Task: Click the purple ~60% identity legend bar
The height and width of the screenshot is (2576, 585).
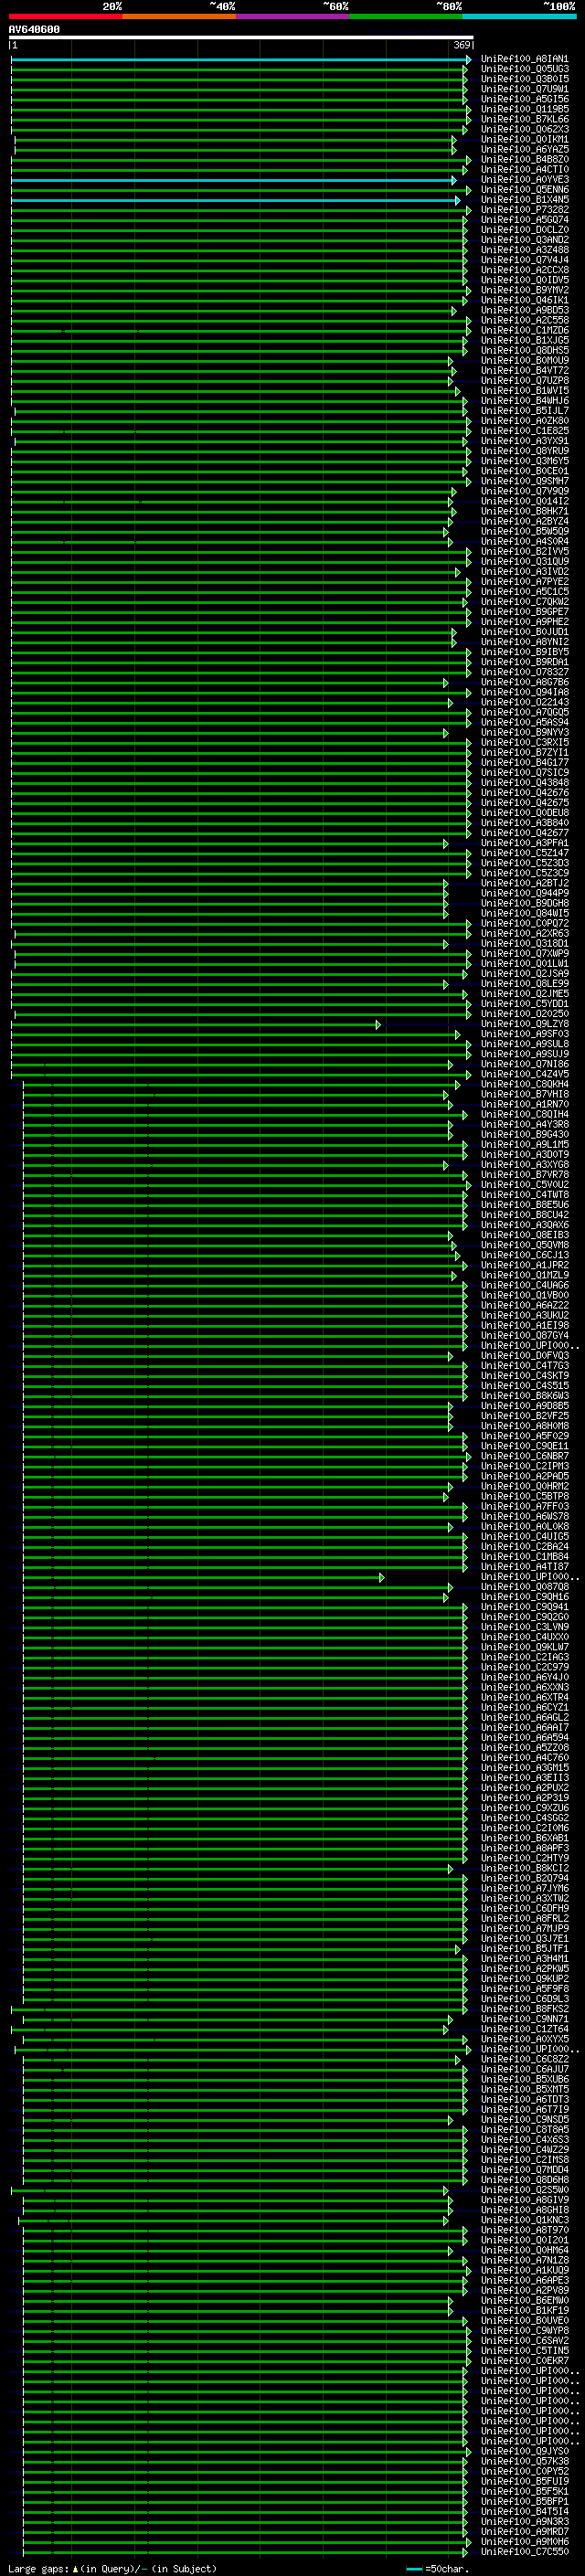Action: [x=292, y=16]
